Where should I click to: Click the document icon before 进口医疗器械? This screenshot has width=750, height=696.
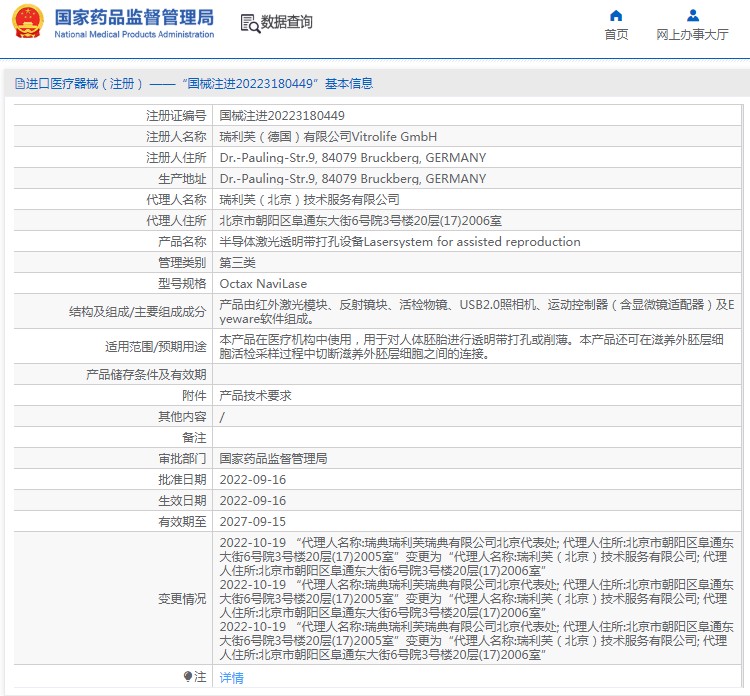point(20,84)
